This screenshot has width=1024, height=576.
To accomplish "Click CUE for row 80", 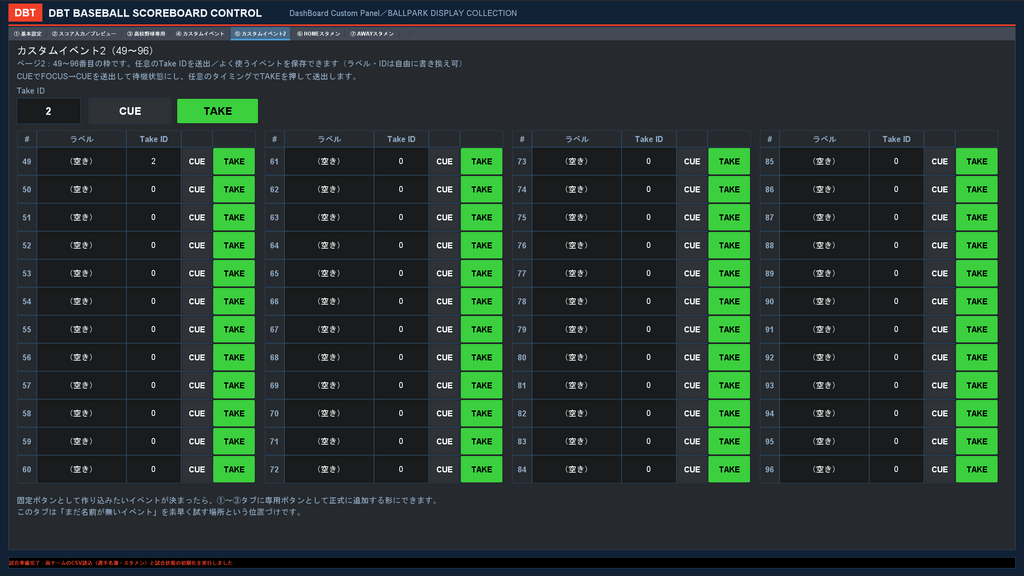I will coord(692,357).
